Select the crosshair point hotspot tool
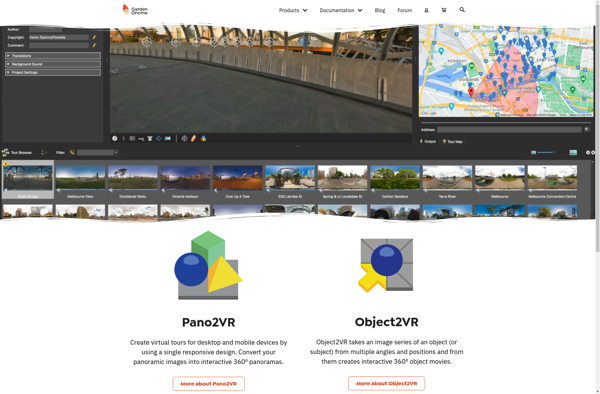Viewport: 600px width, 394px height. pyautogui.click(x=184, y=138)
